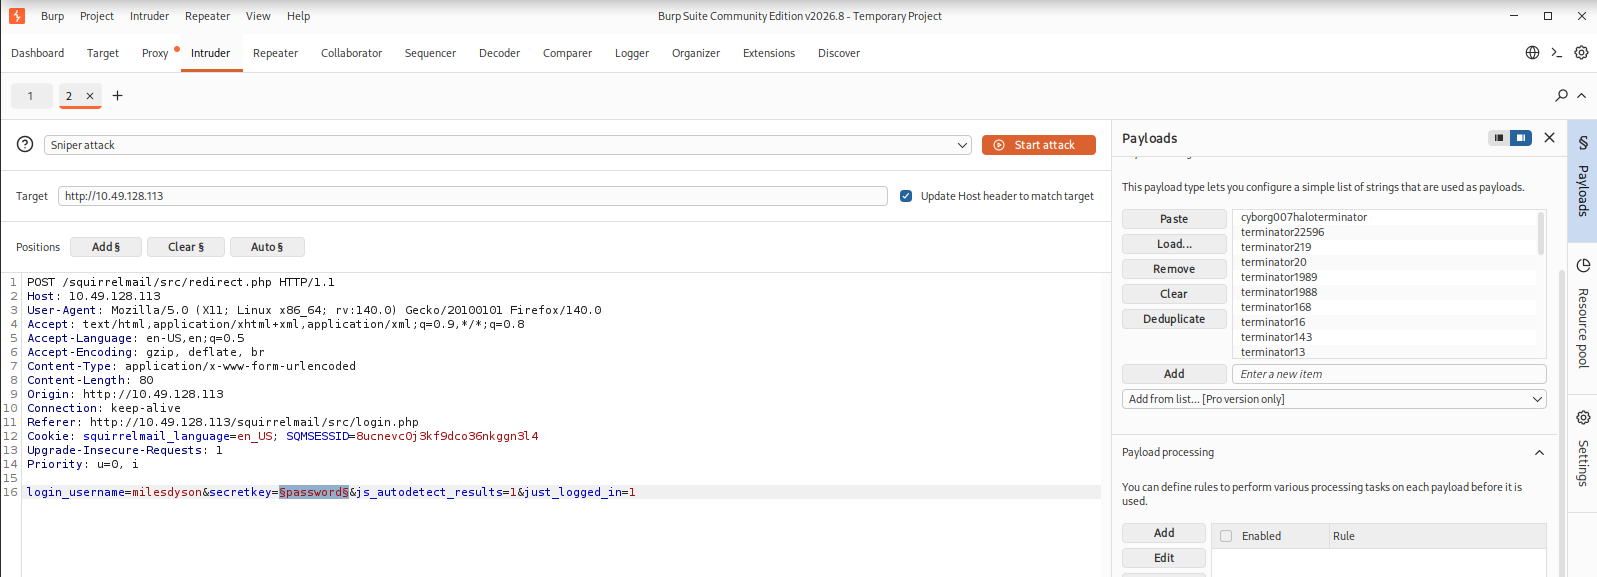
Task: Open Burp settings gear icon in top bar
Action: [x=1581, y=53]
